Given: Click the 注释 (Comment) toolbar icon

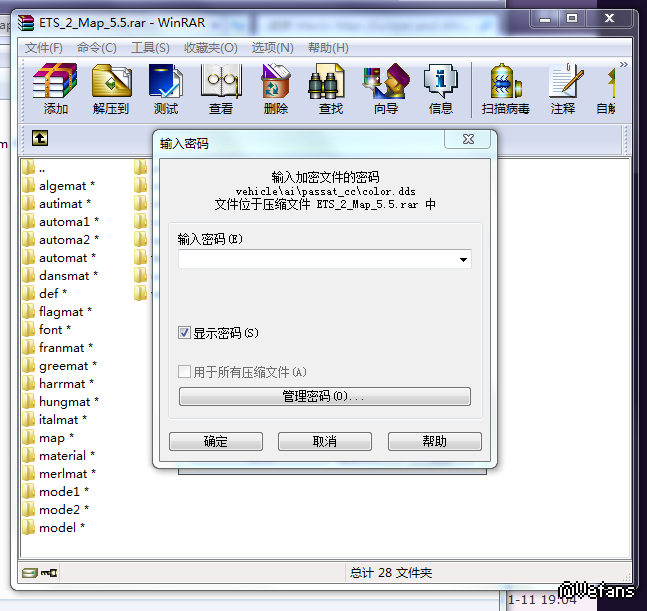Looking at the screenshot, I should tap(563, 89).
